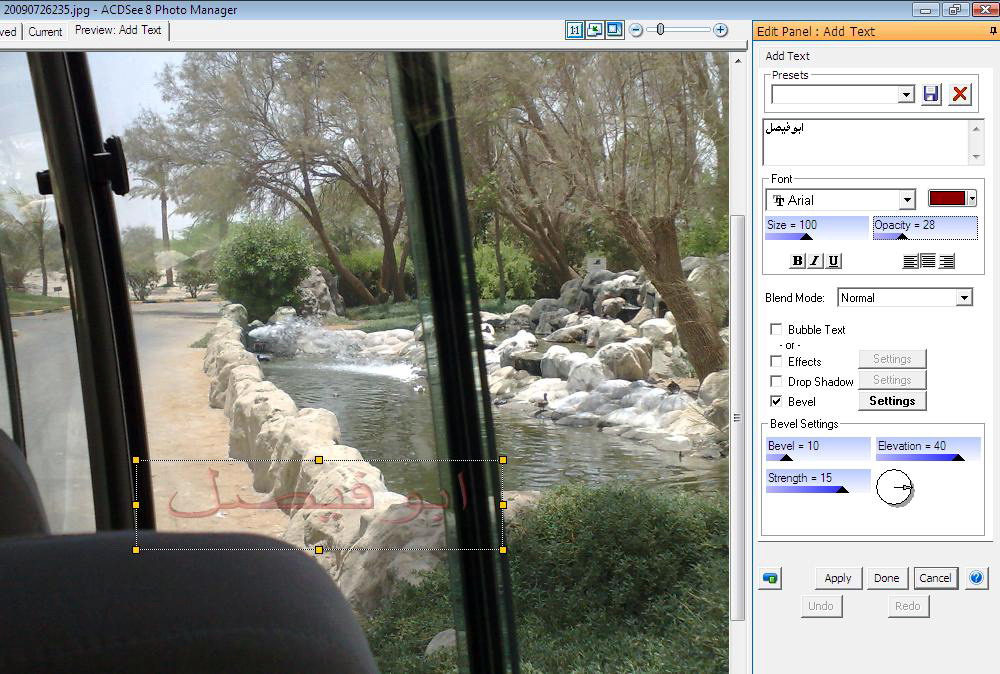Image resolution: width=1000 pixels, height=674 pixels.
Task: Click the bottom-right handle of text box
Action: pyautogui.click(x=503, y=550)
